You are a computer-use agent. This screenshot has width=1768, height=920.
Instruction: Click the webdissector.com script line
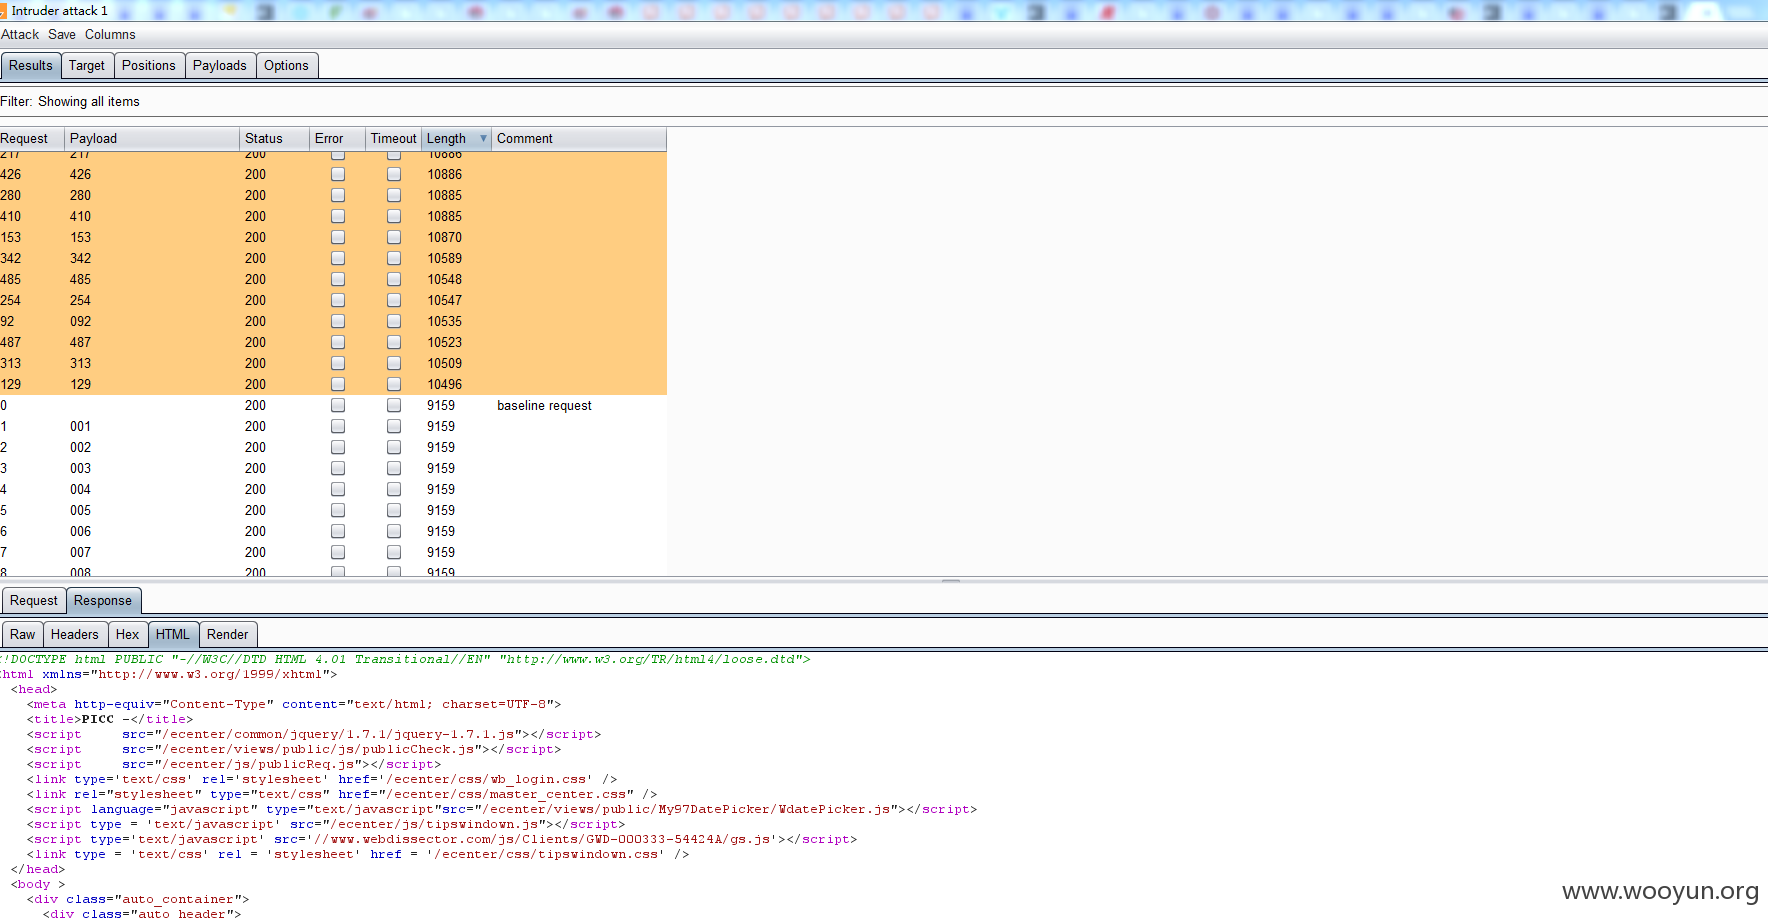click(x=442, y=840)
